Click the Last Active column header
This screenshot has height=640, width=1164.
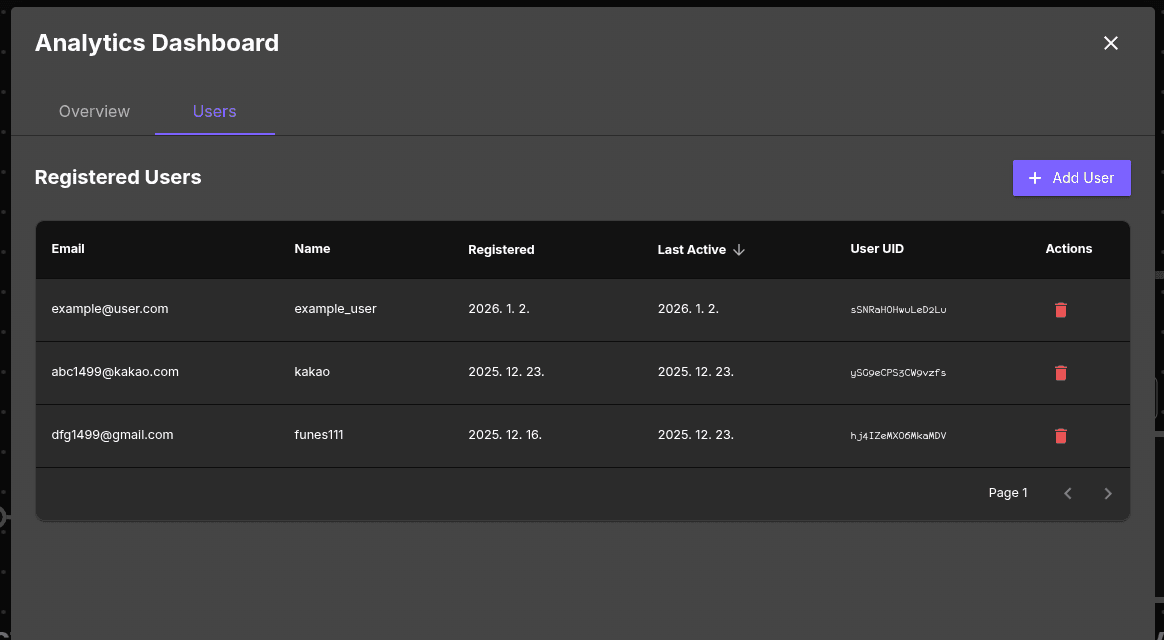[691, 249]
